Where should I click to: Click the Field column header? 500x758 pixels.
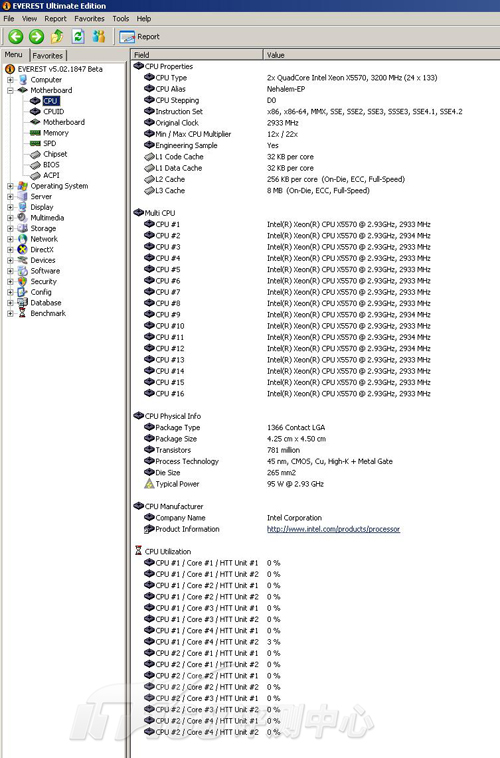(197, 55)
